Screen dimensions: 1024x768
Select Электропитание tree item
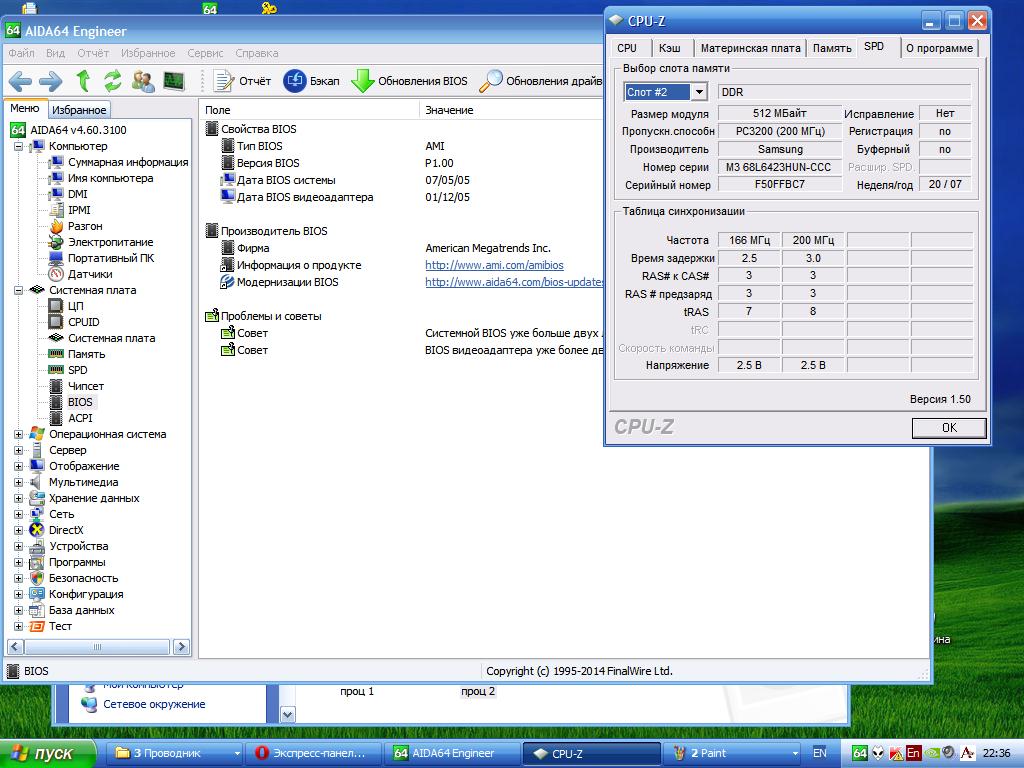pos(110,242)
